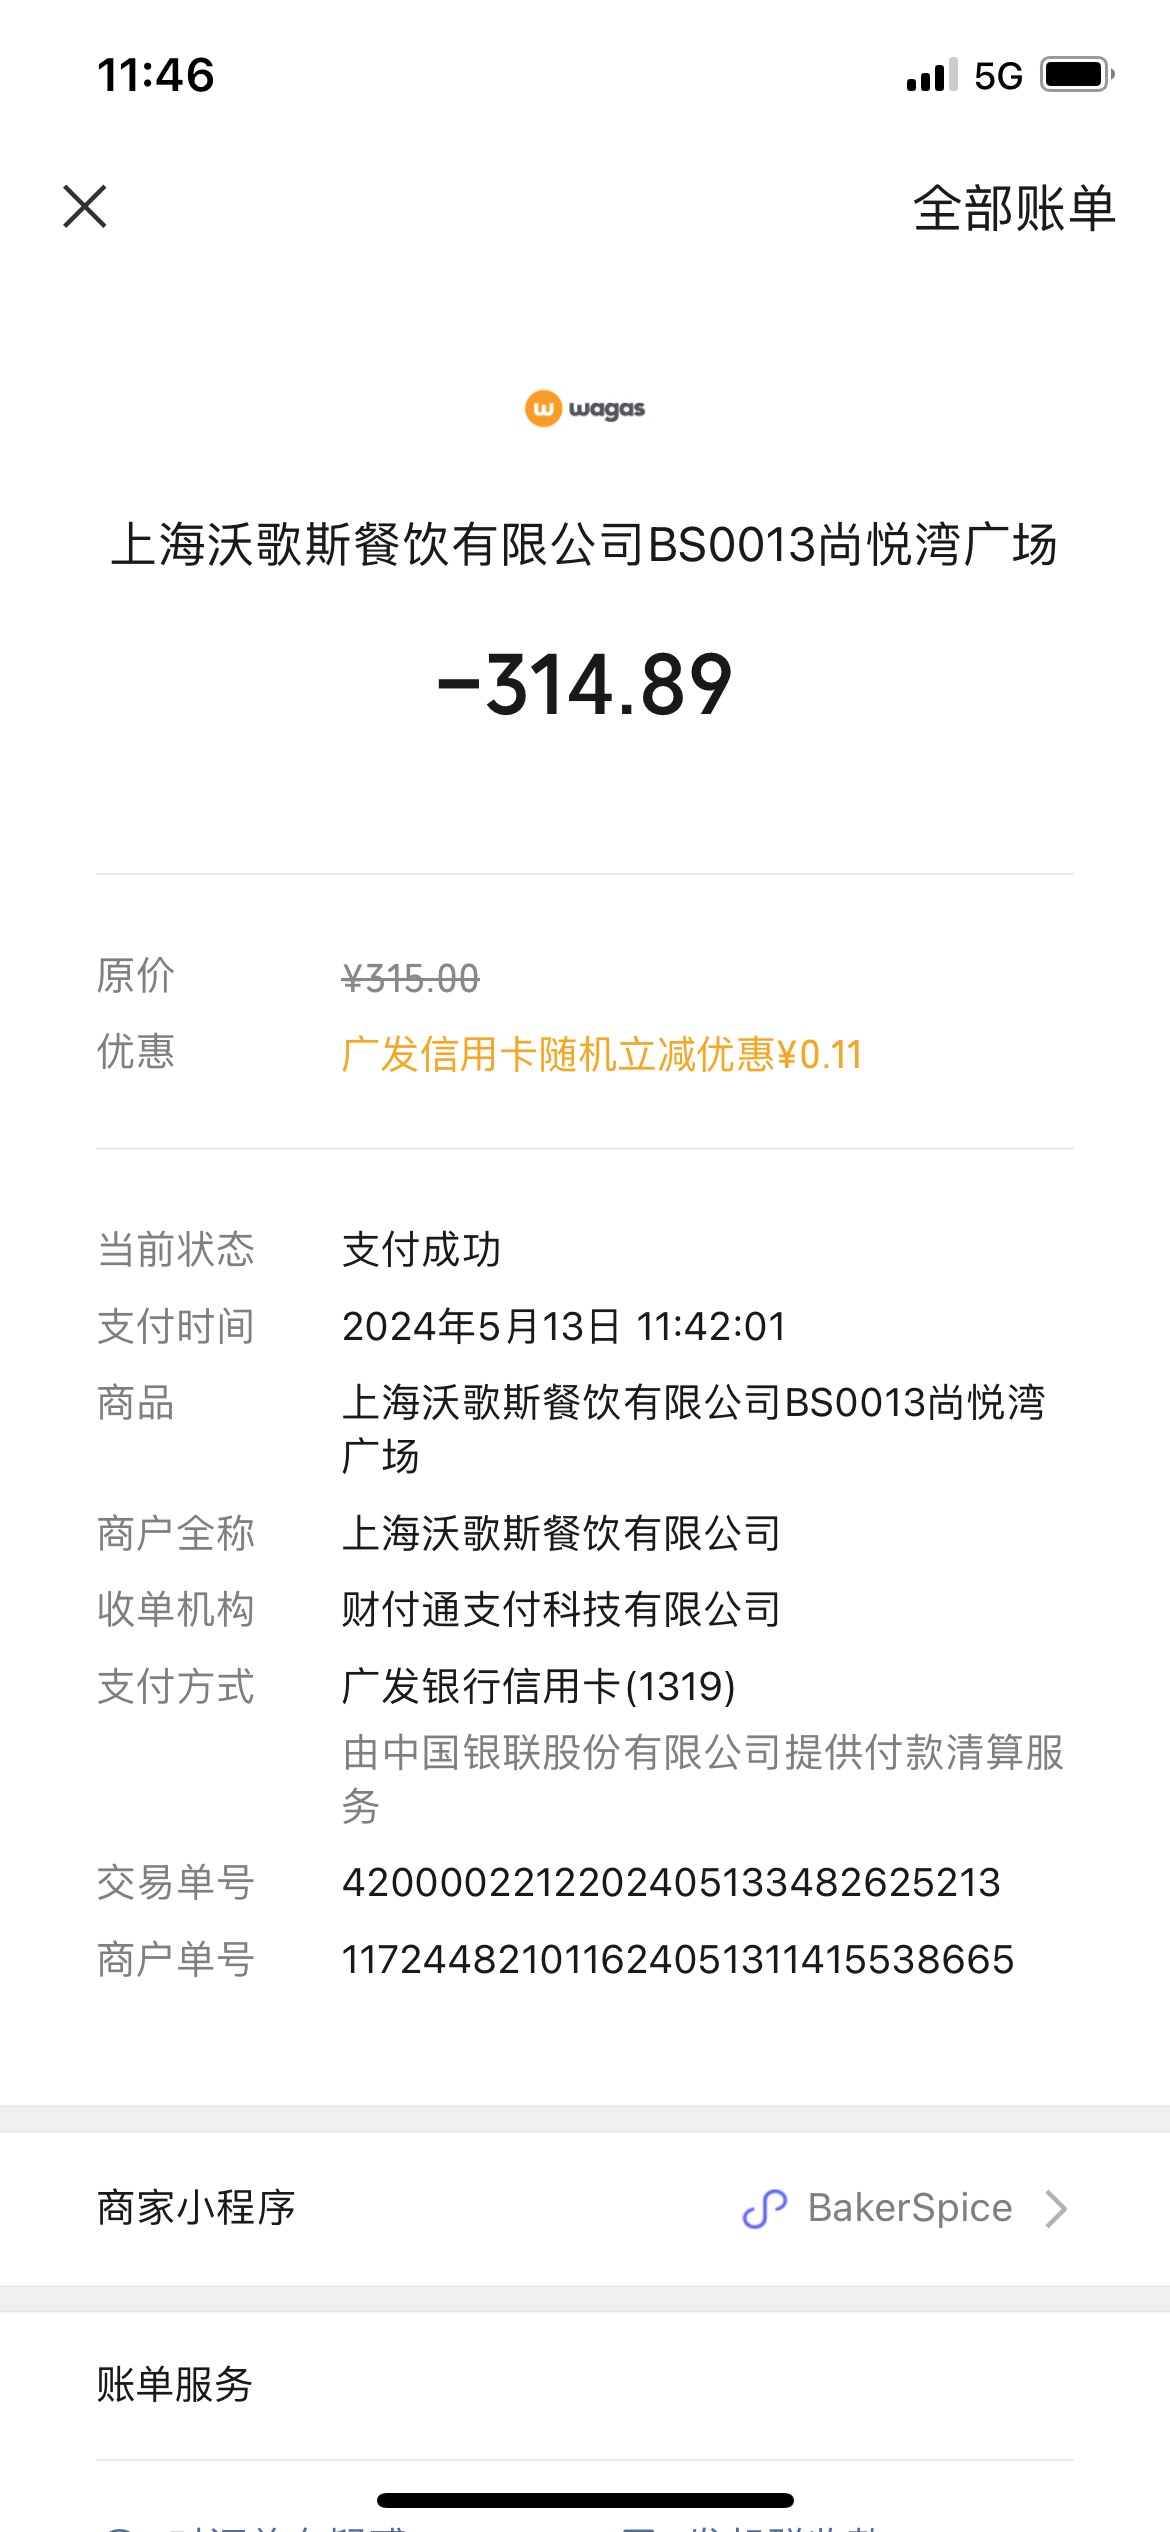Tap the 广发银行信用卡(1319) payment method
Viewport: 1170px width, 2532px height.
(539, 1686)
